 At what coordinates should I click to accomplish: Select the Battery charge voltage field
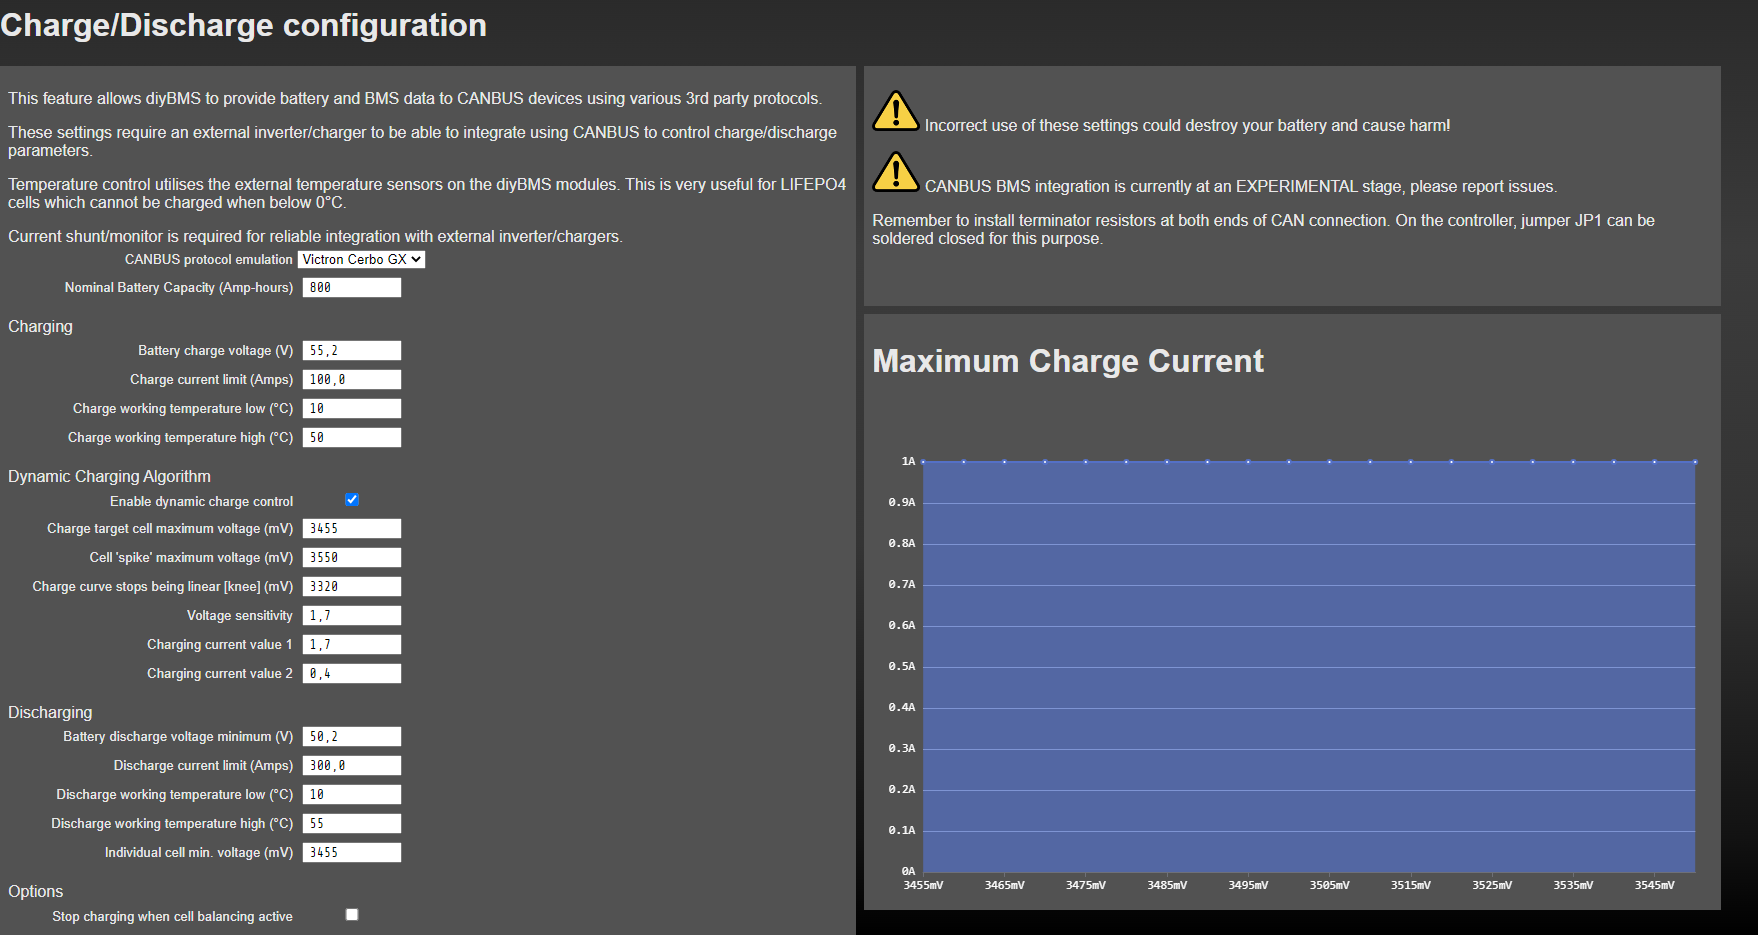tap(351, 350)
